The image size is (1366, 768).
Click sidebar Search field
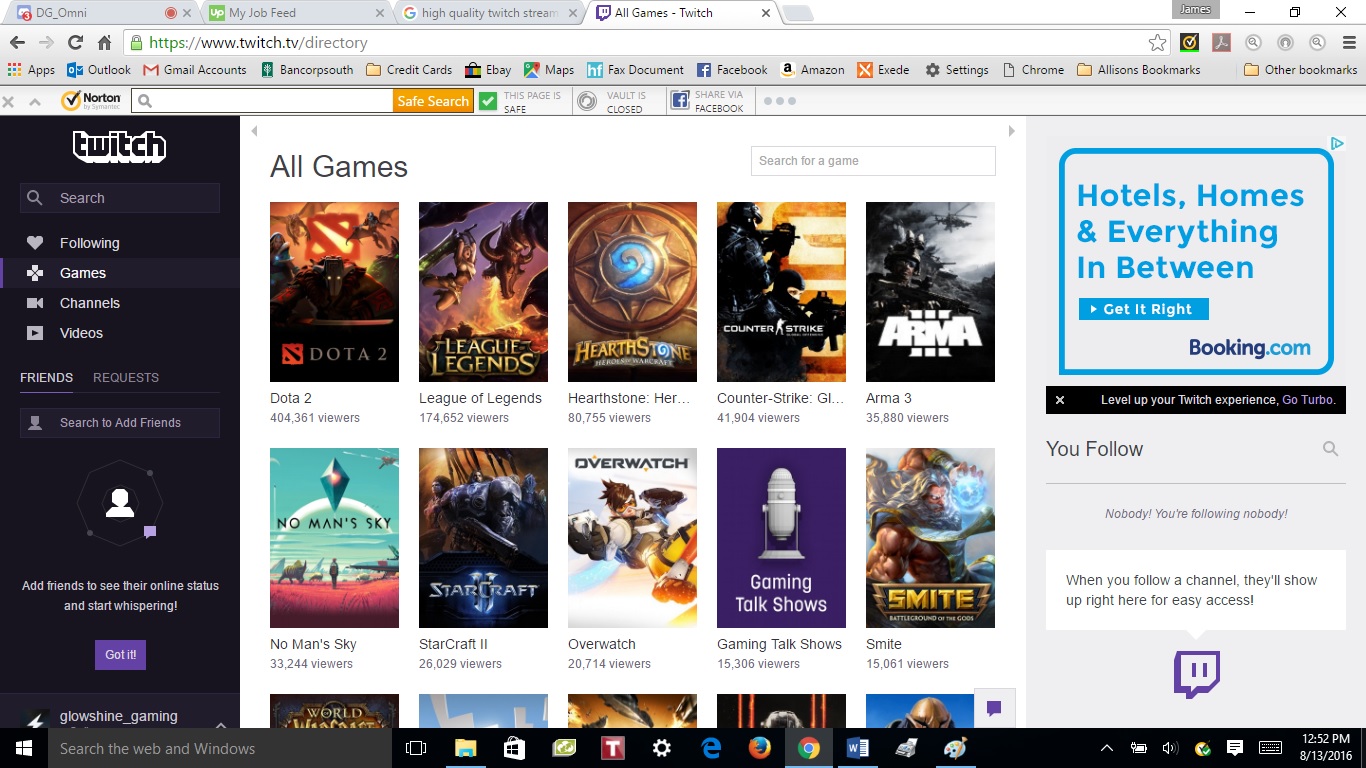coord(120,198)
